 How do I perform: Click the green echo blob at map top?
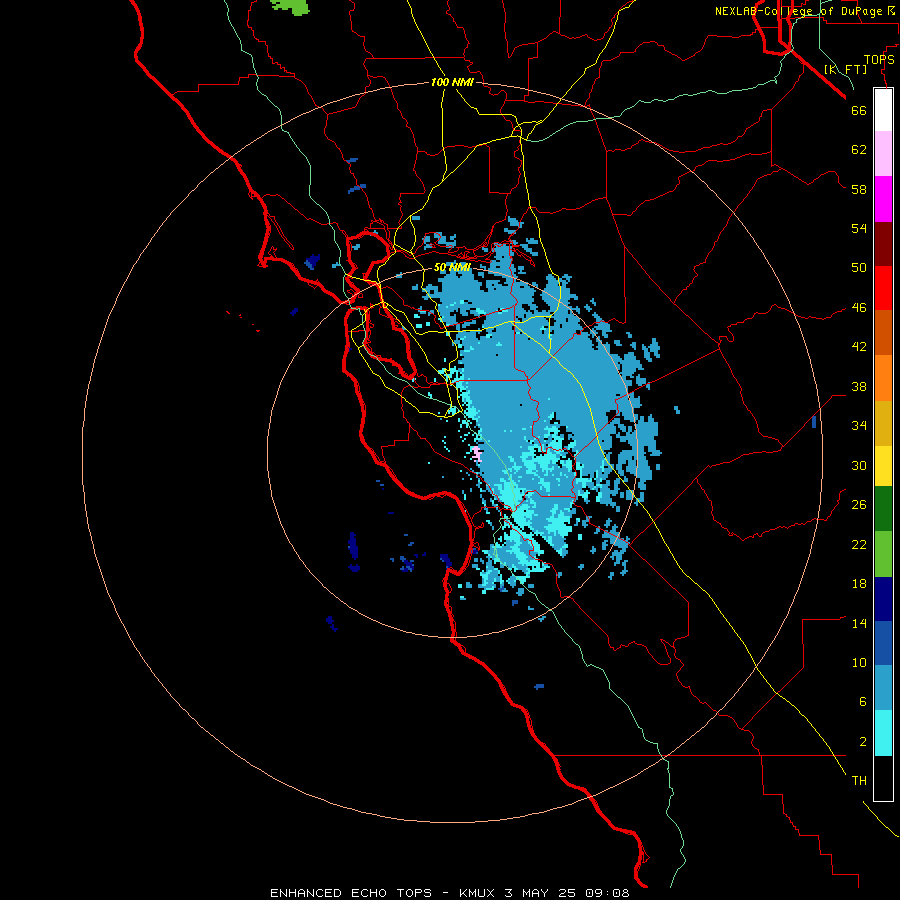point(291,6)
